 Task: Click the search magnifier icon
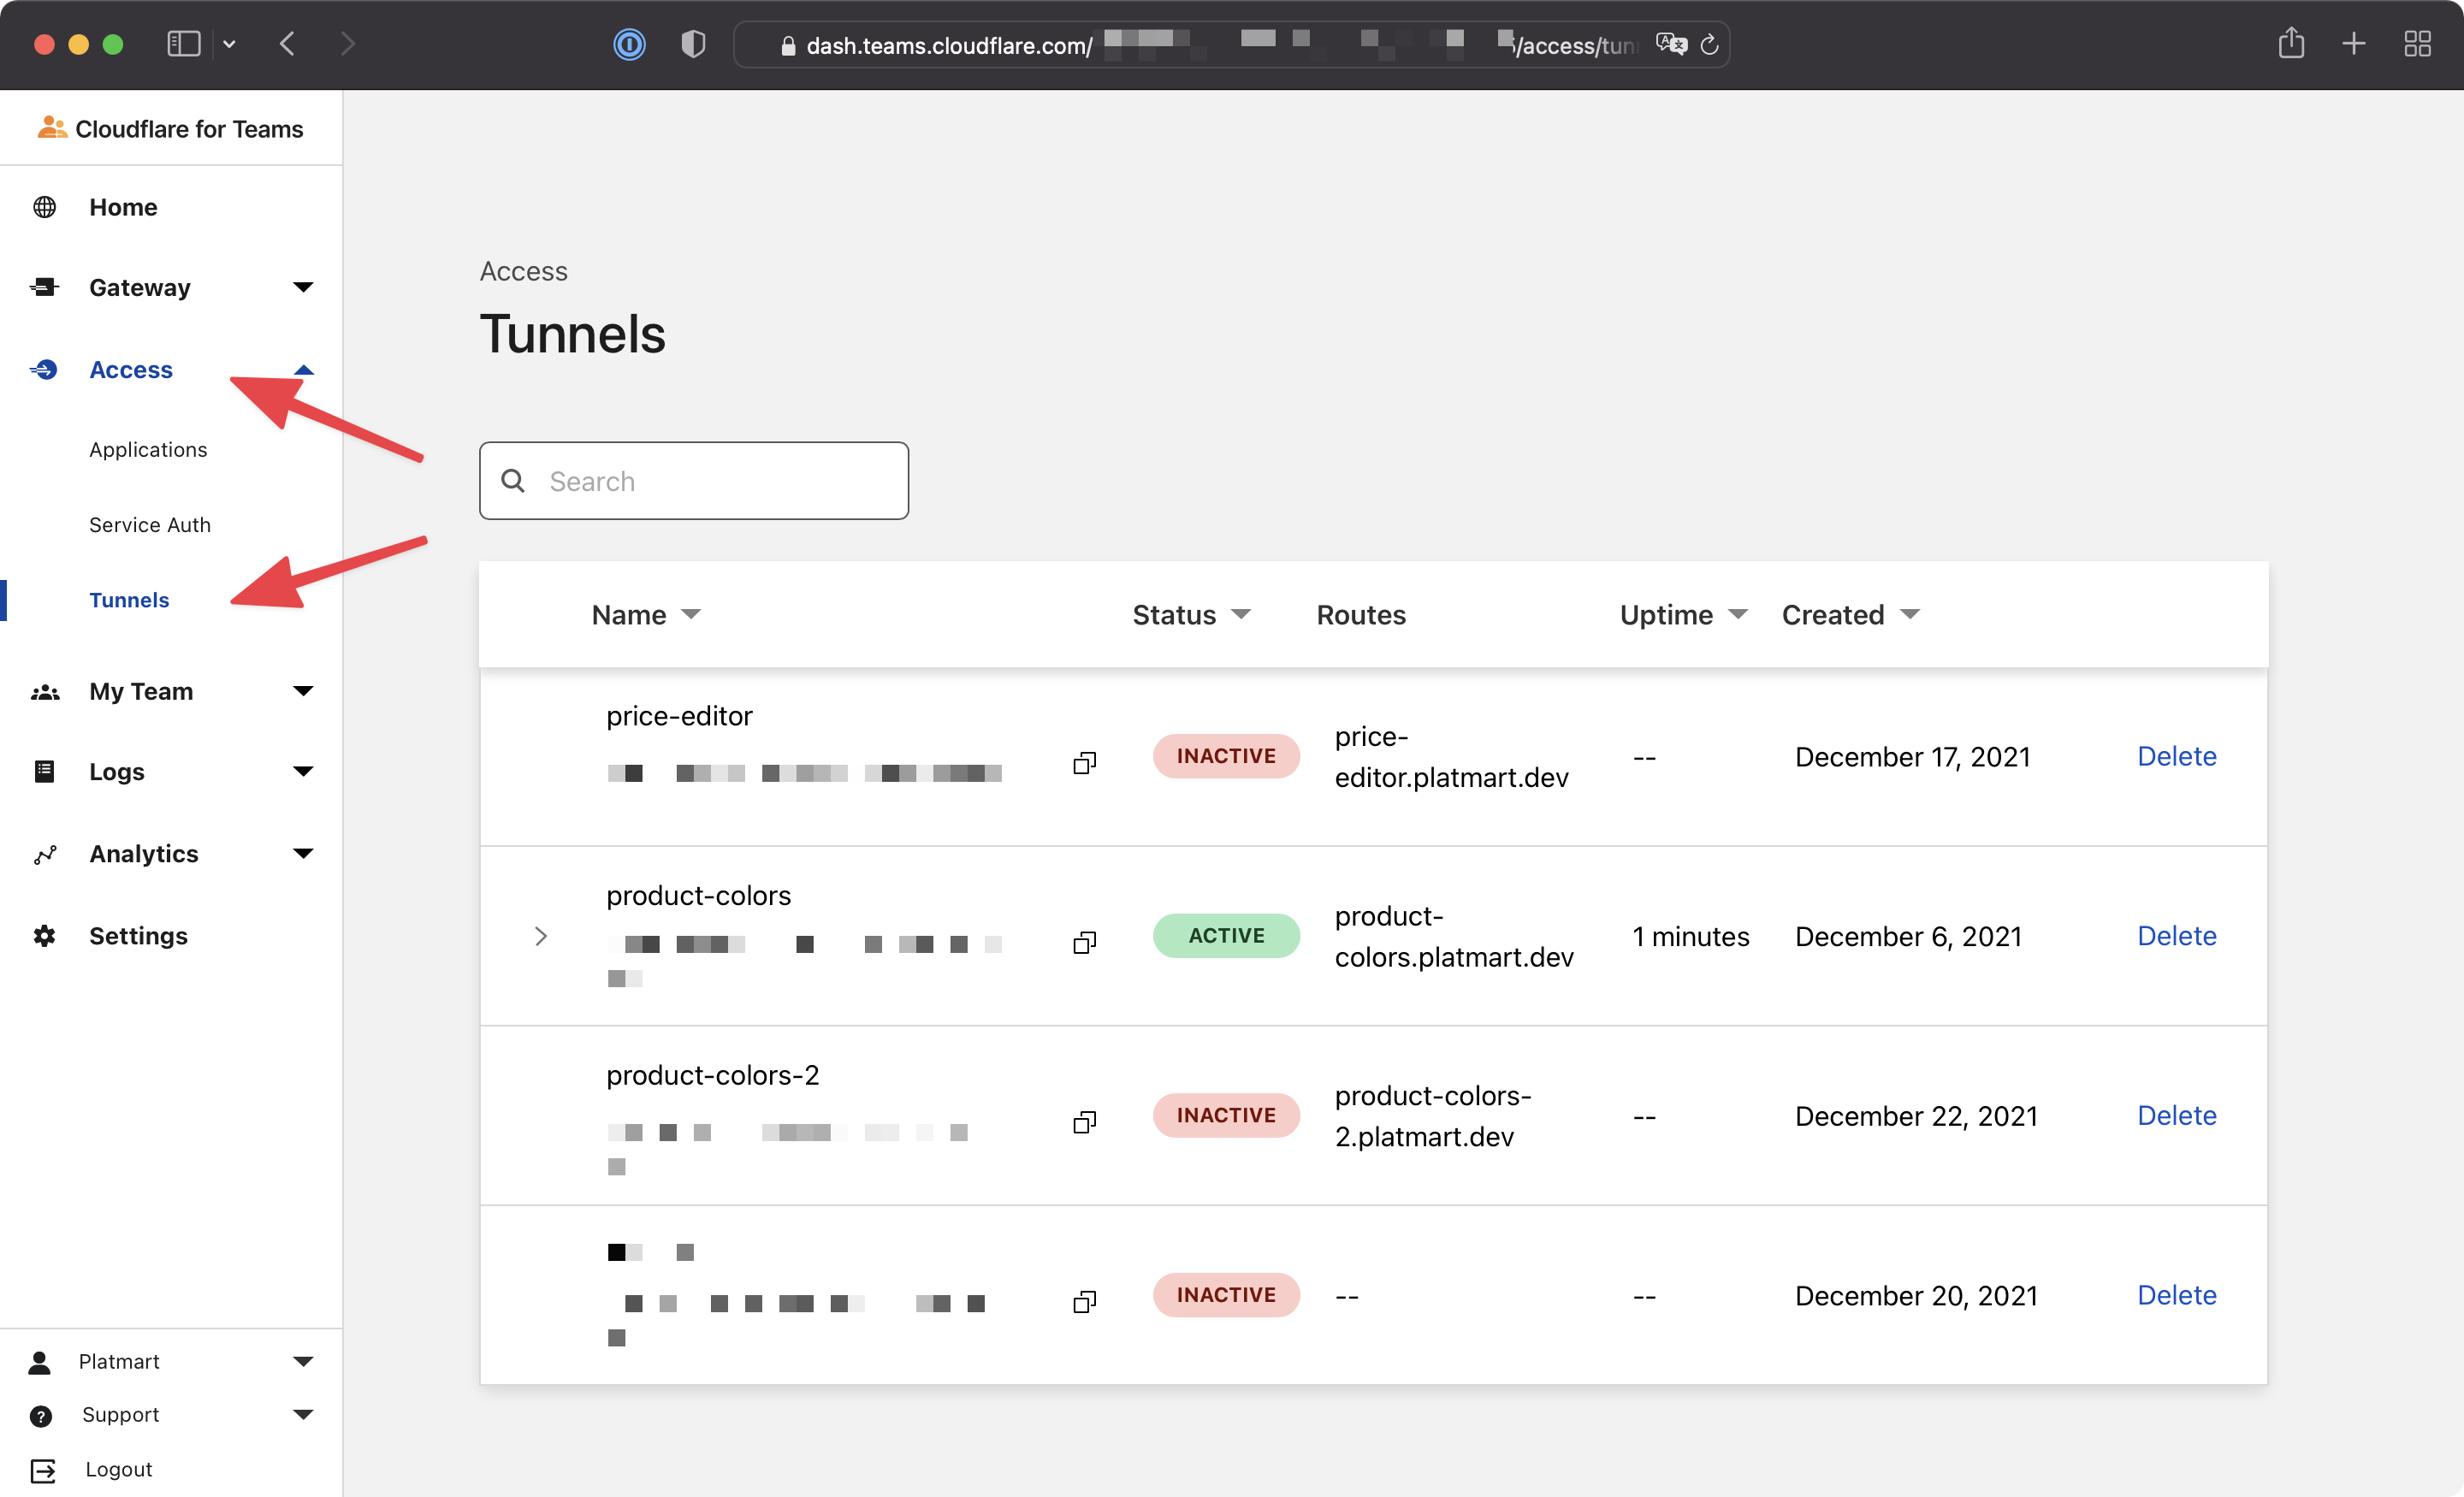coord(513,481)
